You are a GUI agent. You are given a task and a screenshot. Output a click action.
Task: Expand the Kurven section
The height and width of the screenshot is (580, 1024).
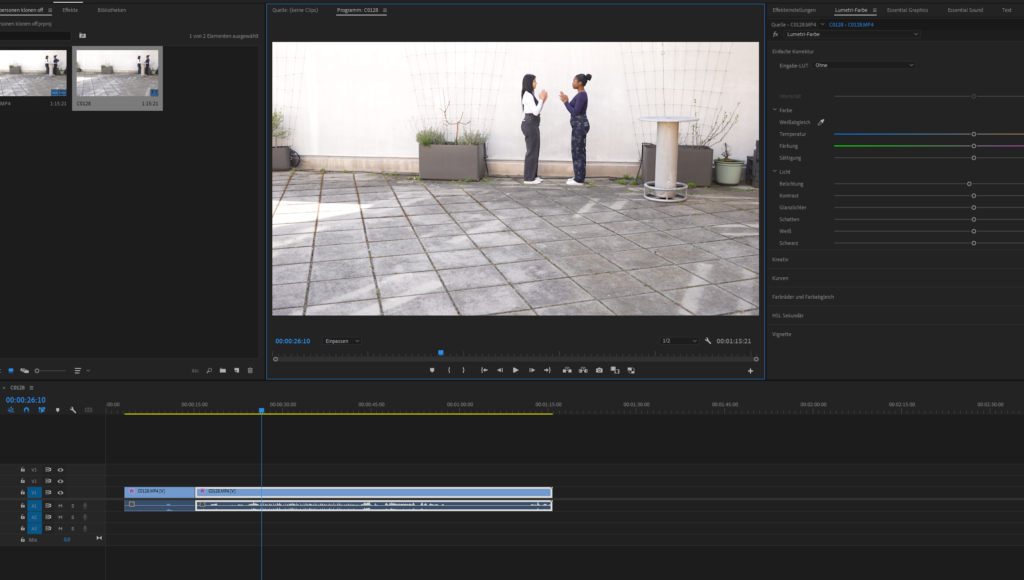[x=781, y=278]
